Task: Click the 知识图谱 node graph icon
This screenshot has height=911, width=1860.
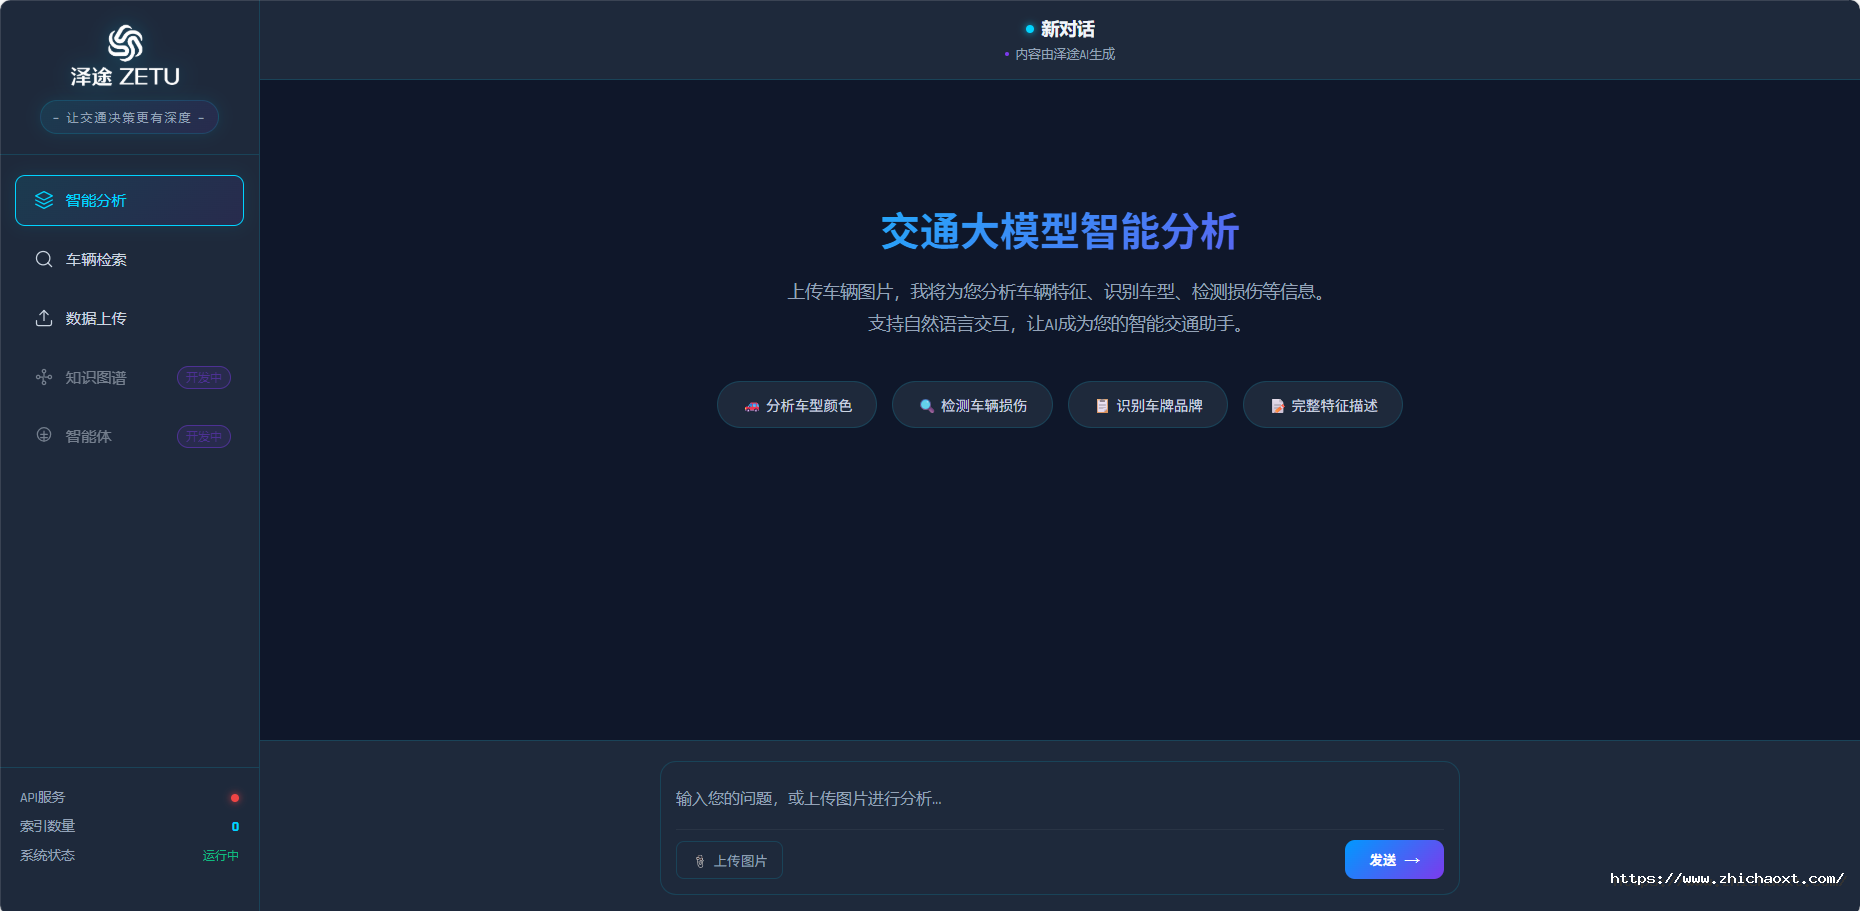Action: pos(43,377)
